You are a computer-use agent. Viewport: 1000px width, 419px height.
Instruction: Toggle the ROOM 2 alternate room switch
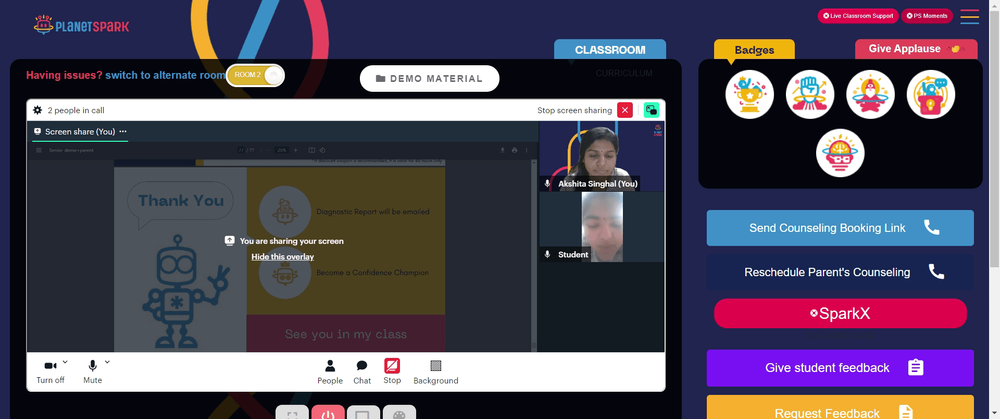click(x=255, y=75)
